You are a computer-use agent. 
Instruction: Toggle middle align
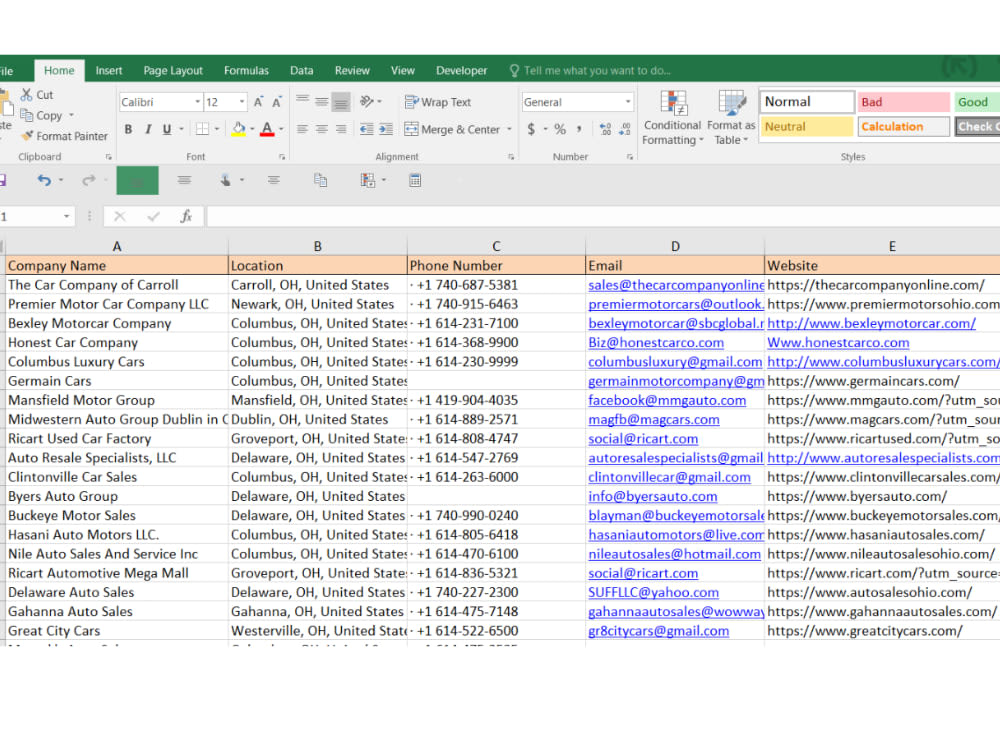[x=322, y=101]
